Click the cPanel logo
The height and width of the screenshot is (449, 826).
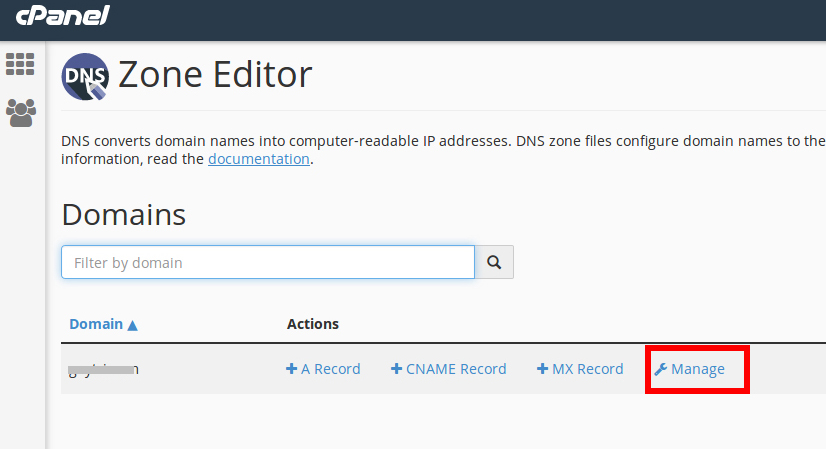pyautogui.click(x=62, y=16)
